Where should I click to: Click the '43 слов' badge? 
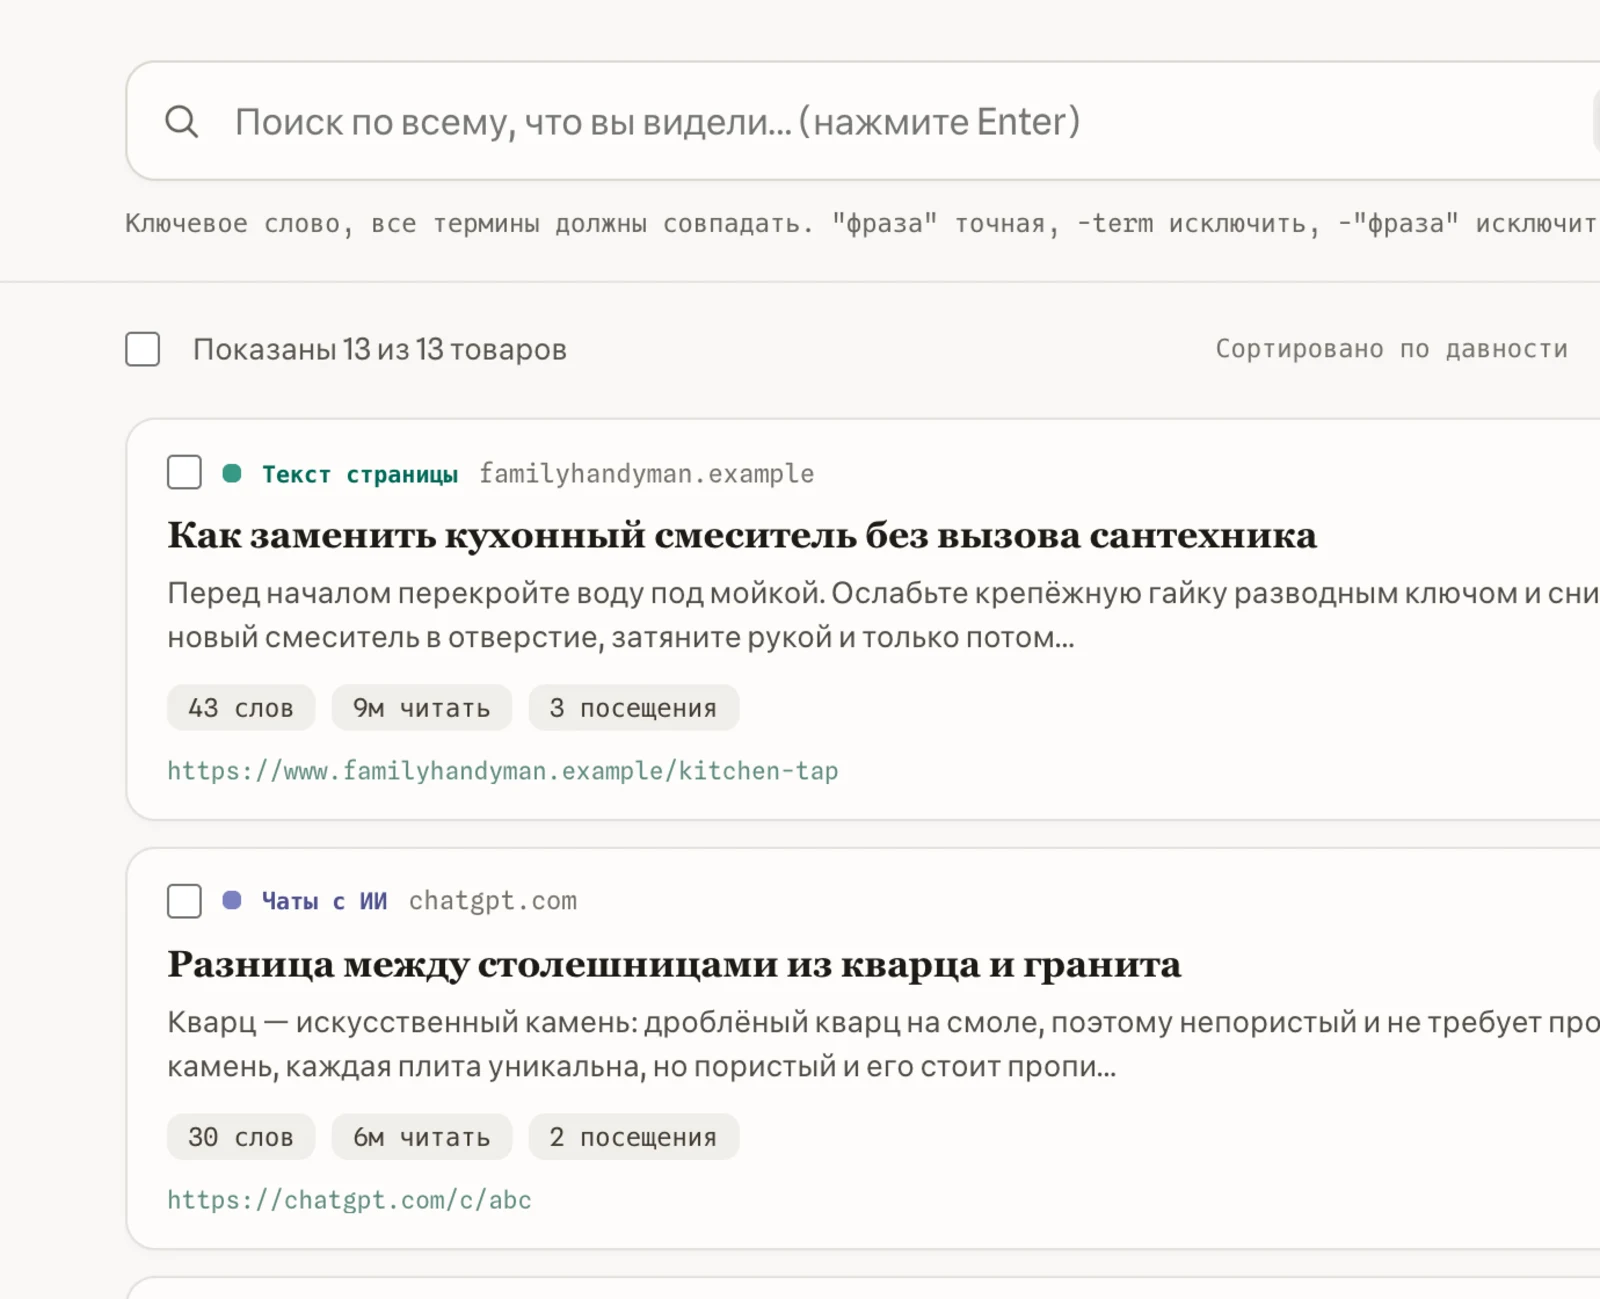click(x=241, y=708)
